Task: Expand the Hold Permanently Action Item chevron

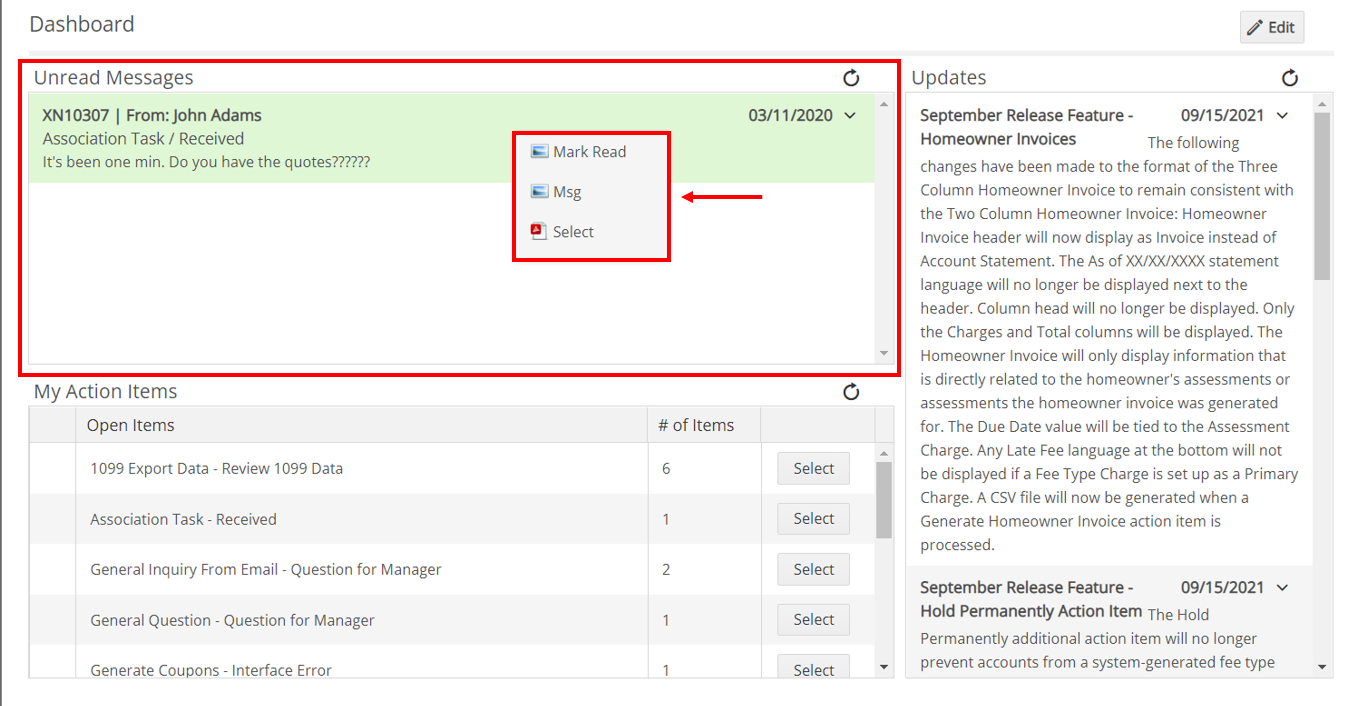Action: point(1283,588)
